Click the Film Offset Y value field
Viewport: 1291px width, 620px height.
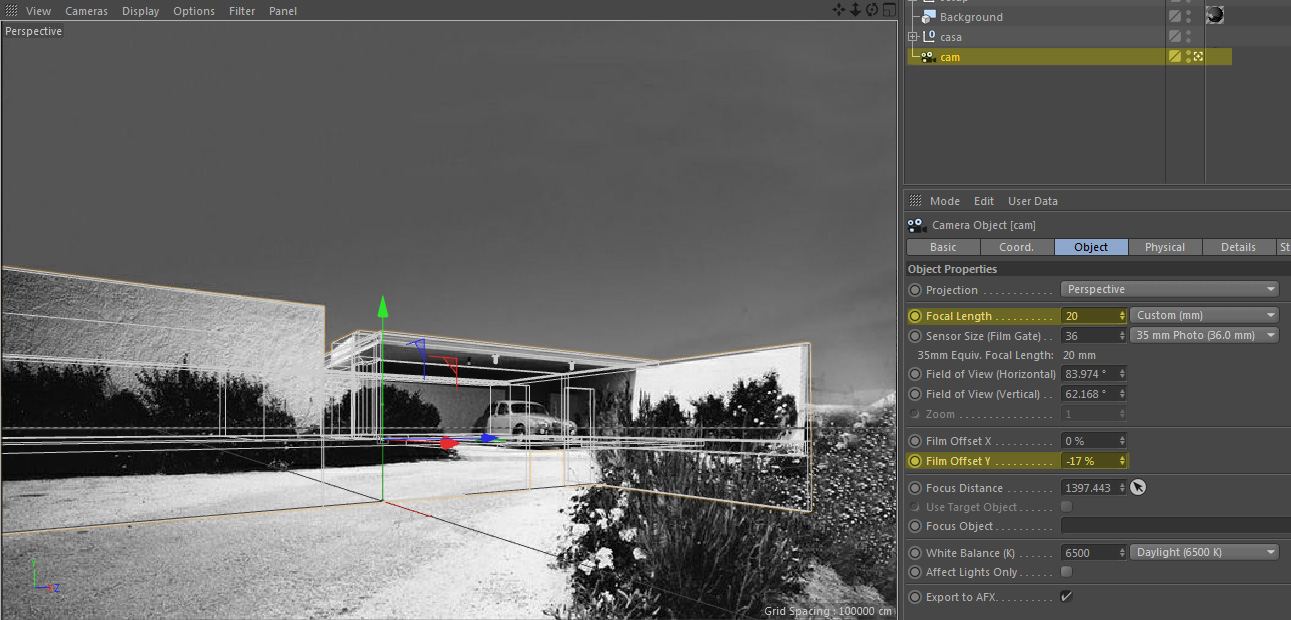1088,461
